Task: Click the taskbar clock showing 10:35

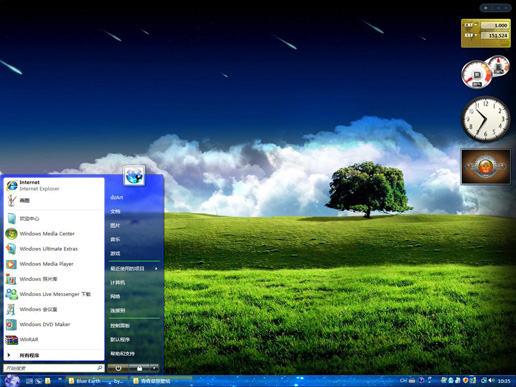Action: coord(504,381)
